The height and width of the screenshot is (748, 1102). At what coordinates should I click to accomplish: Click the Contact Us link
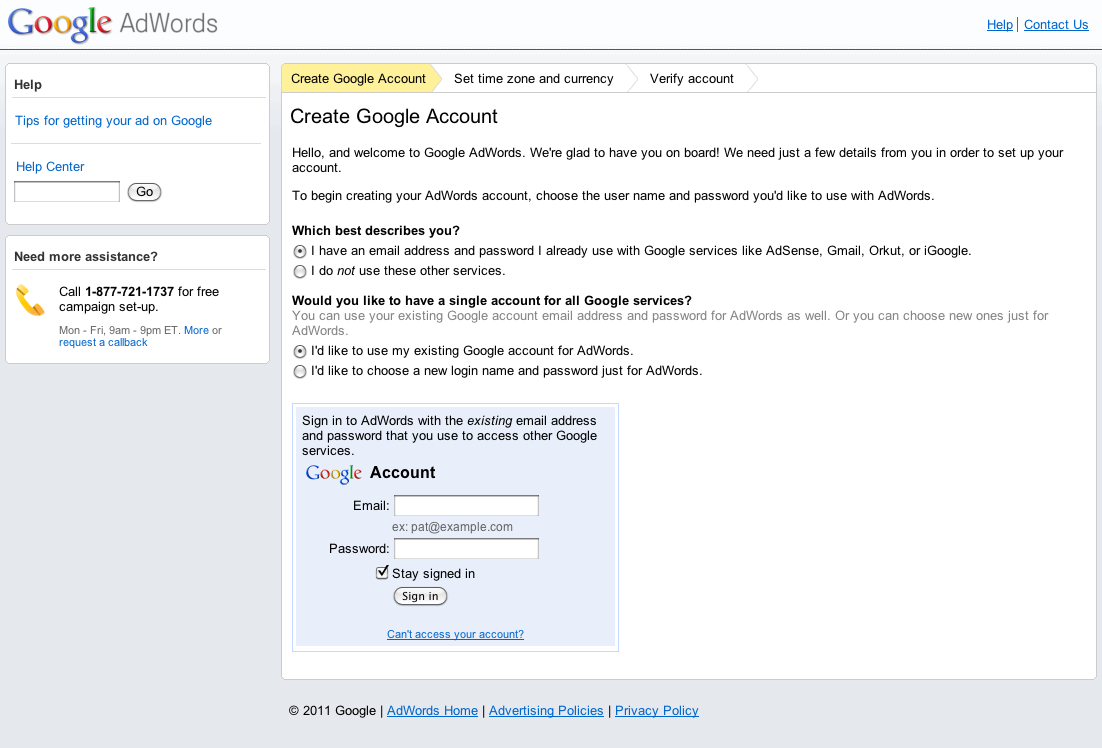[1056, 25]
